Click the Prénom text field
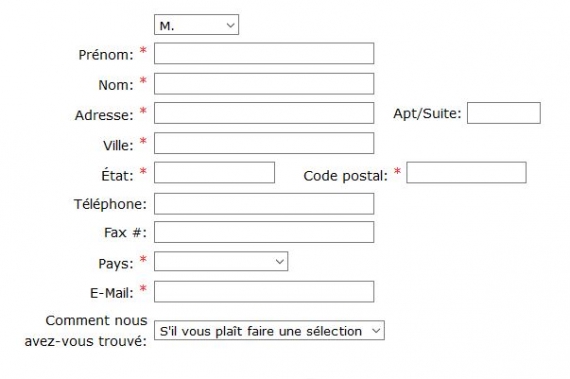Viewport: 570px width, 379px height. (264, 53)
